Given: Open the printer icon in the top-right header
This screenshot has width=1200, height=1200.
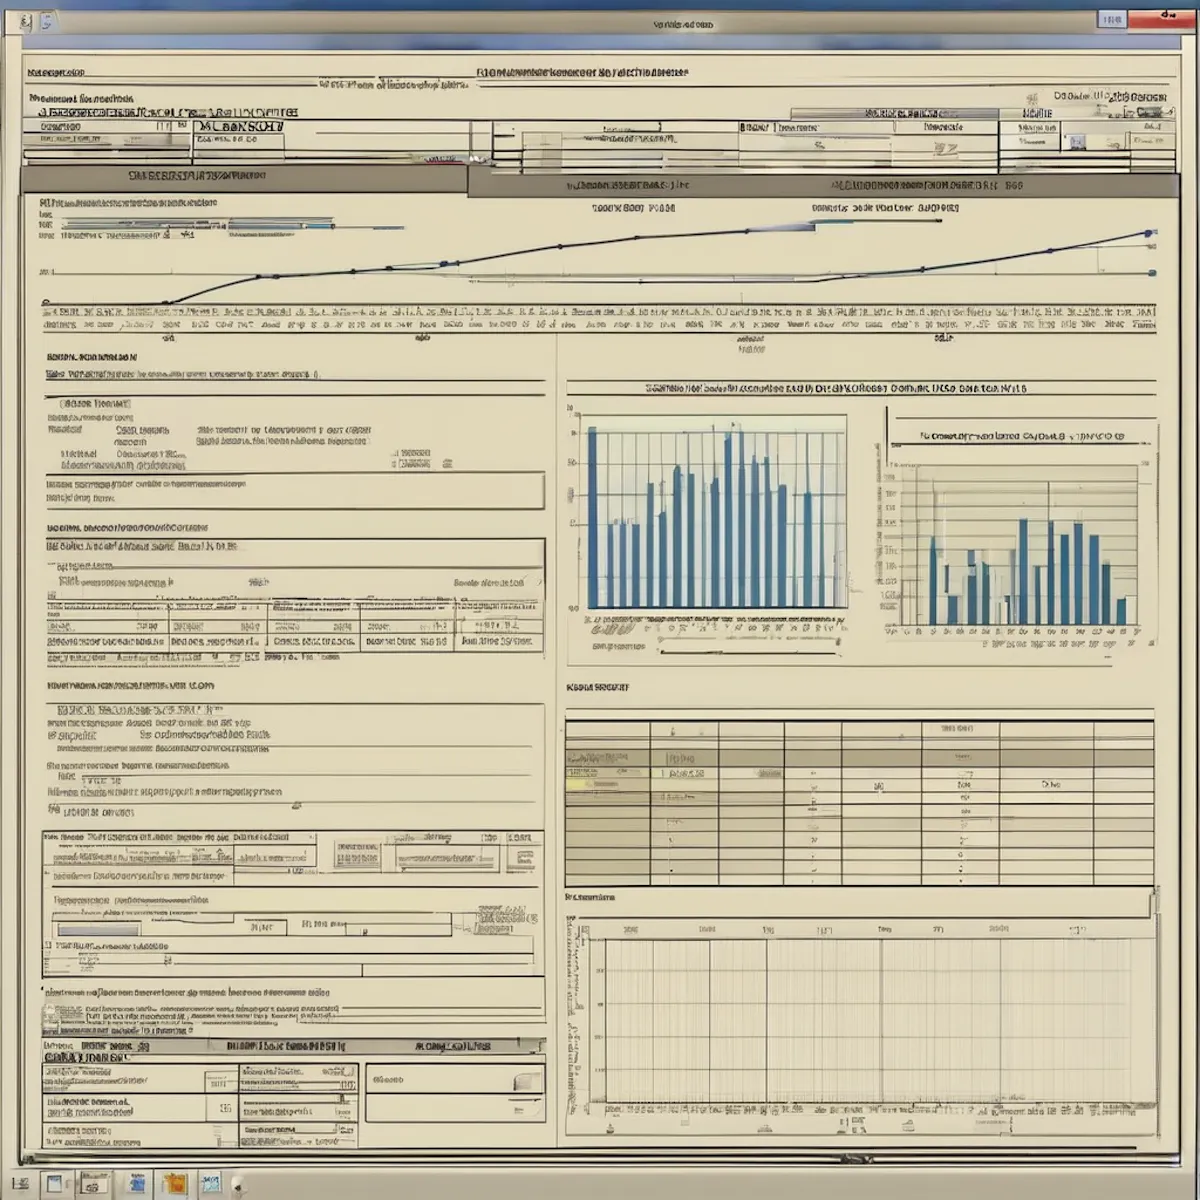Looking at the screenshot, I should point(1075,140).
